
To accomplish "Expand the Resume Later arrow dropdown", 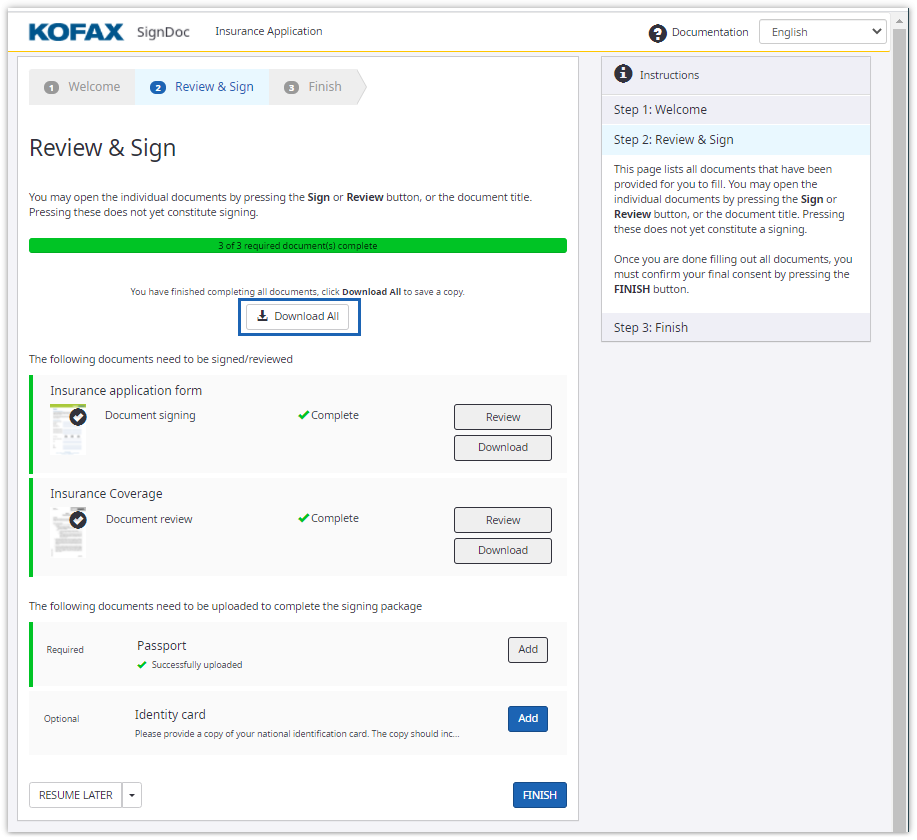I will pos(132,795).
